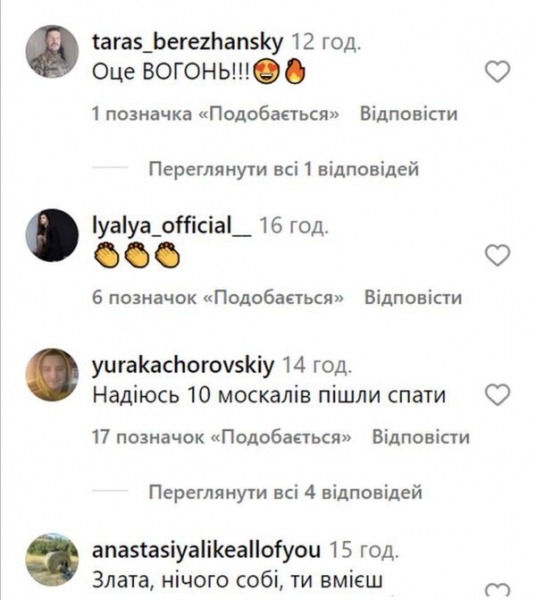Viewport: 536px width, 600px height.
Task: Reply to taras_berezhansky's comment
Action: [409, 114]
